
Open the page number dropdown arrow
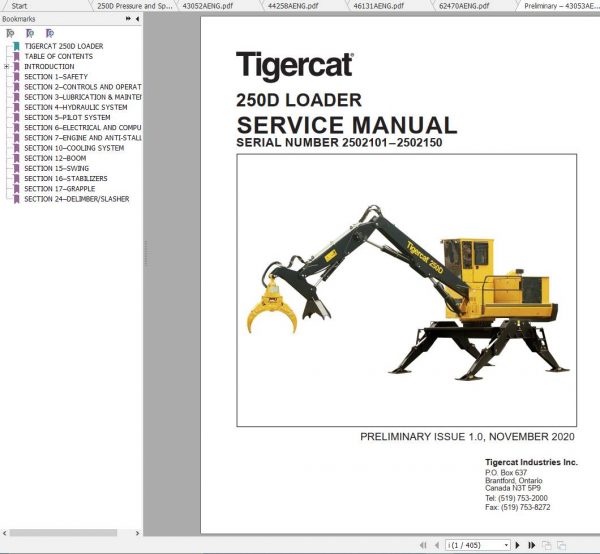[x=506, y=545]
